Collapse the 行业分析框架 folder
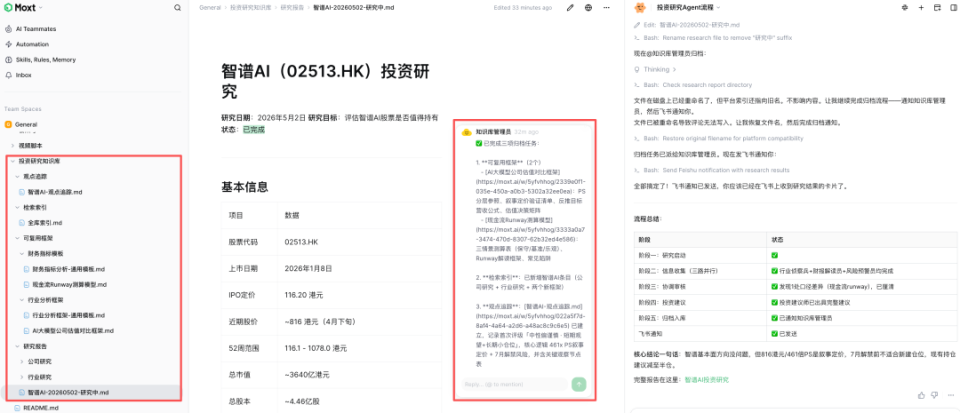The width and height of the screenshot is (960, 413). point(22,300)
